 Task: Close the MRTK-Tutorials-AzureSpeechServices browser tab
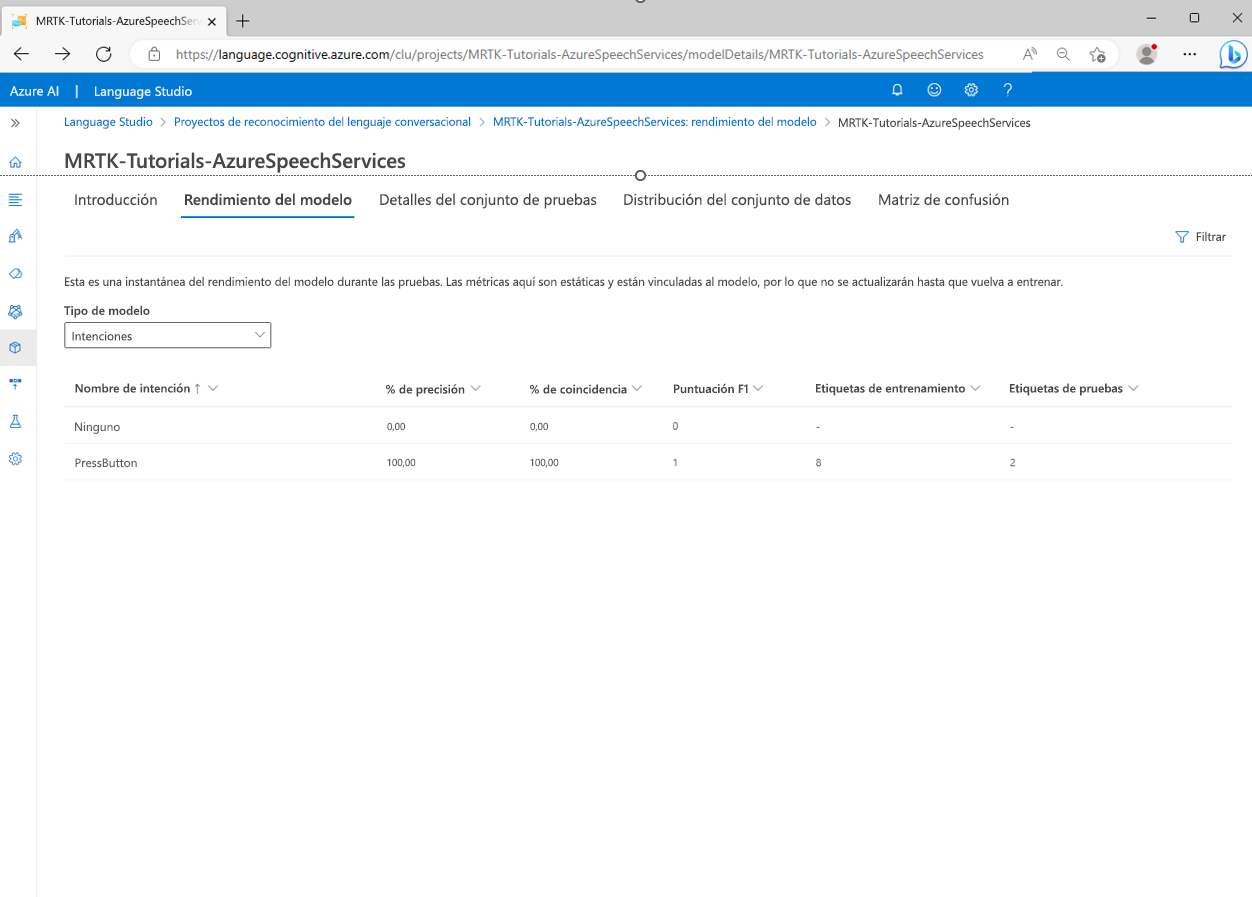(x=211, y=21)
